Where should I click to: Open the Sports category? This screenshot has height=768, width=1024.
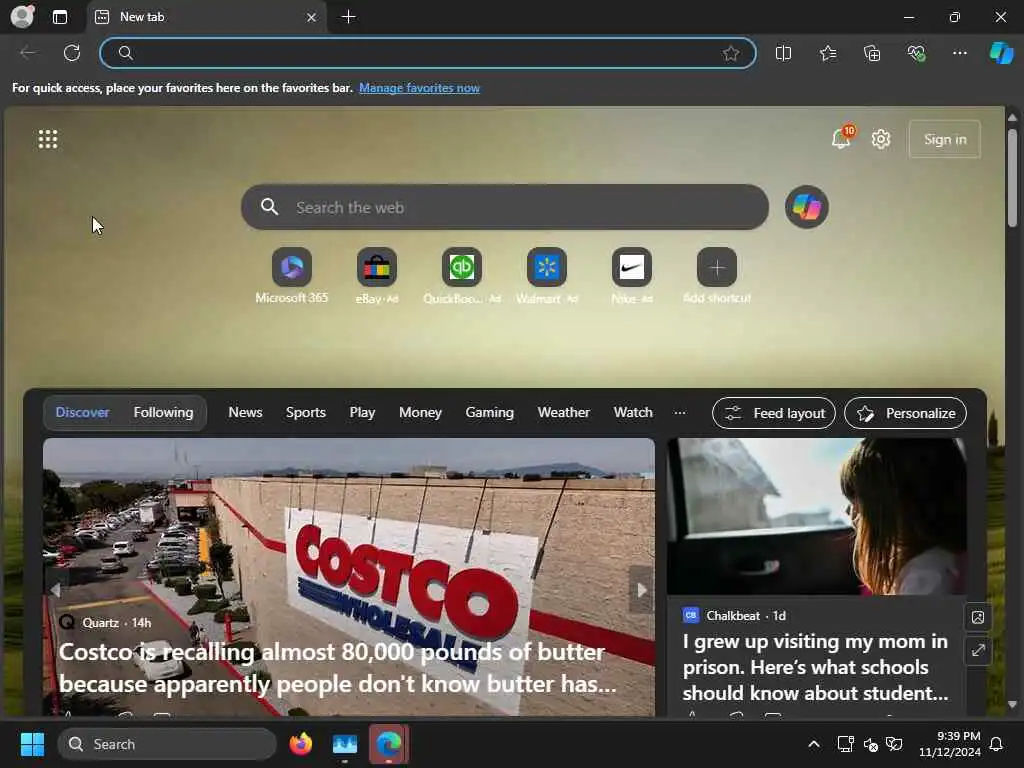306,413
